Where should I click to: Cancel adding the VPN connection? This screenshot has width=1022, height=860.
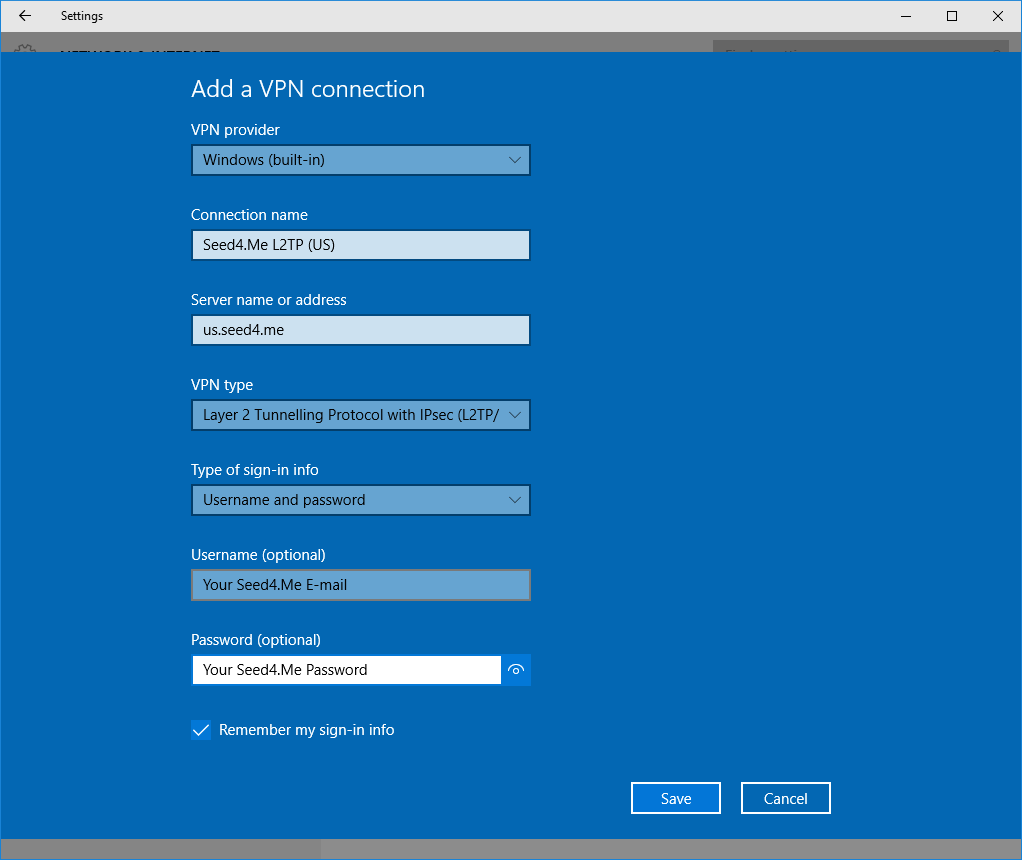click(x=785, y=798)
